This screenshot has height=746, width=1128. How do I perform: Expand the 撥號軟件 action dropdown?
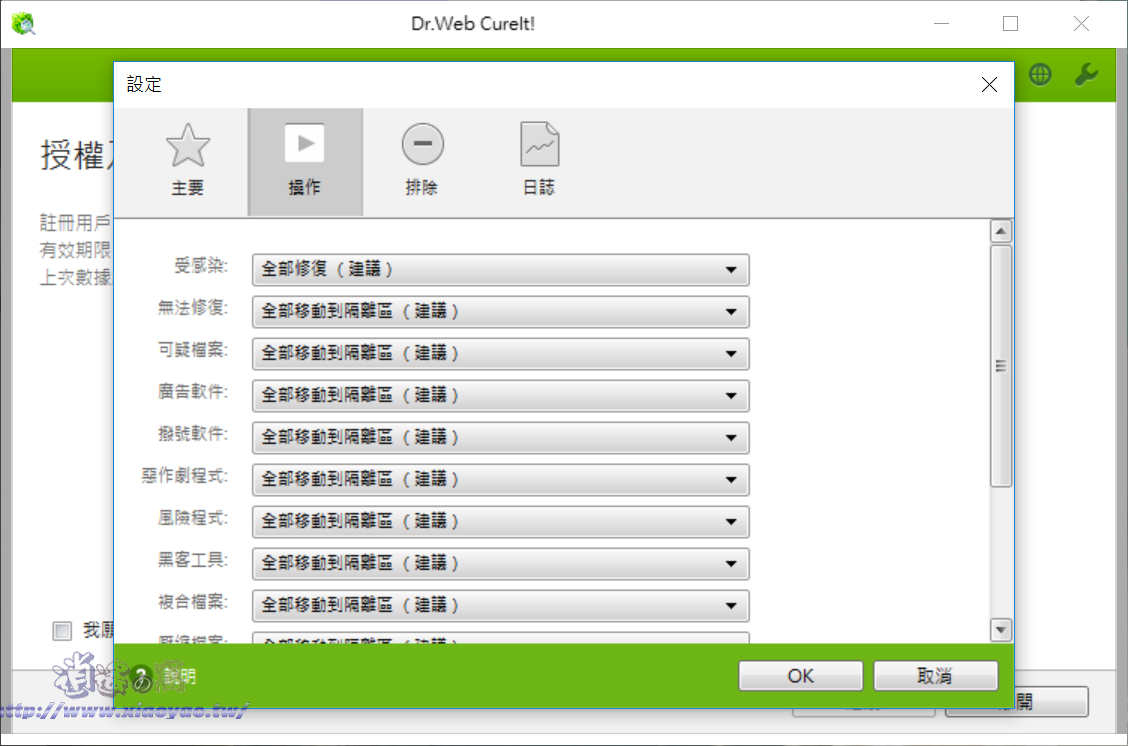(500, 437)
